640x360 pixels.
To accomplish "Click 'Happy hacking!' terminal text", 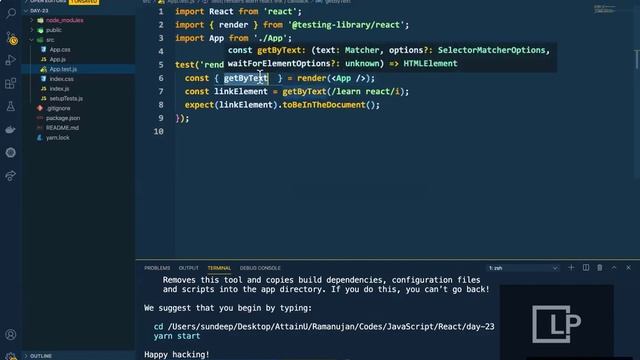I will coord(176,354).
